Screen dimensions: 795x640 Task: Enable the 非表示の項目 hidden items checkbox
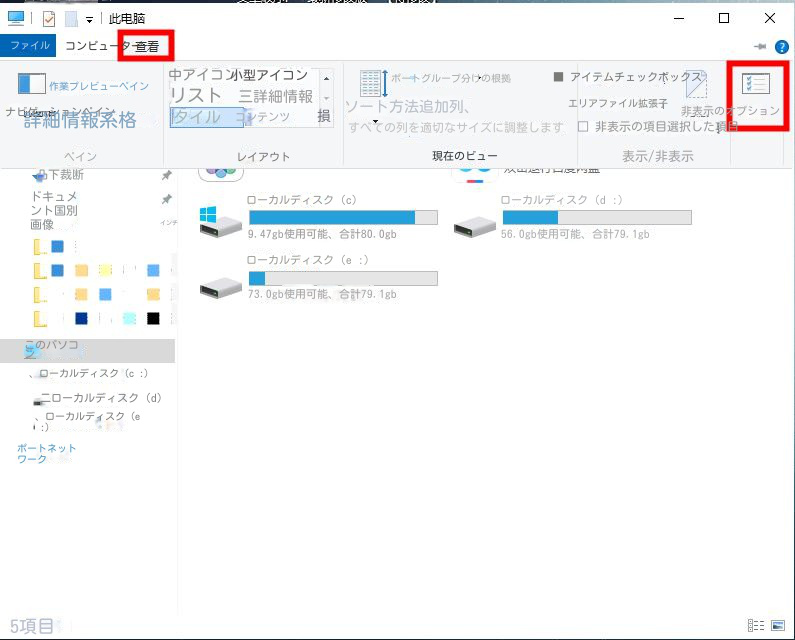583,126
